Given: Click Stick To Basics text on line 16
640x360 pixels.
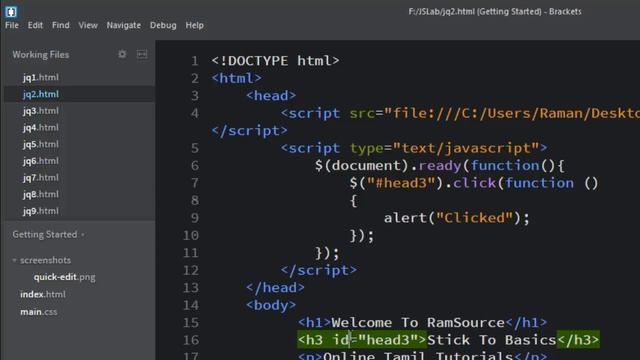Looking at the screenshot, I should point(491,340).
